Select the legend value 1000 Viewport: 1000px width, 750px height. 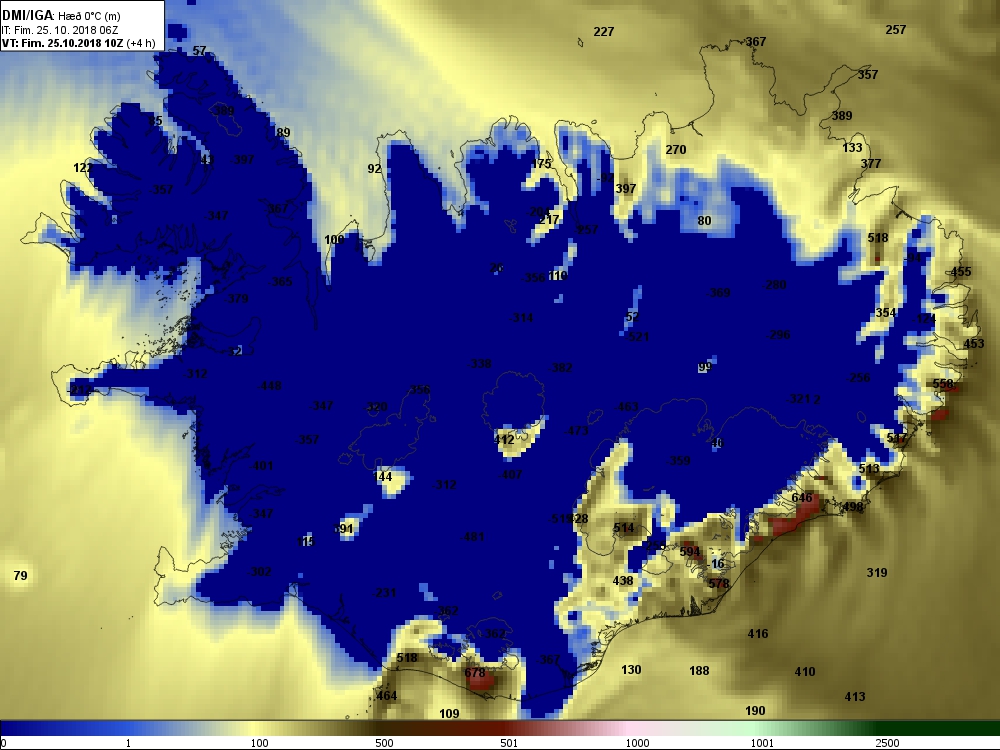637,743
